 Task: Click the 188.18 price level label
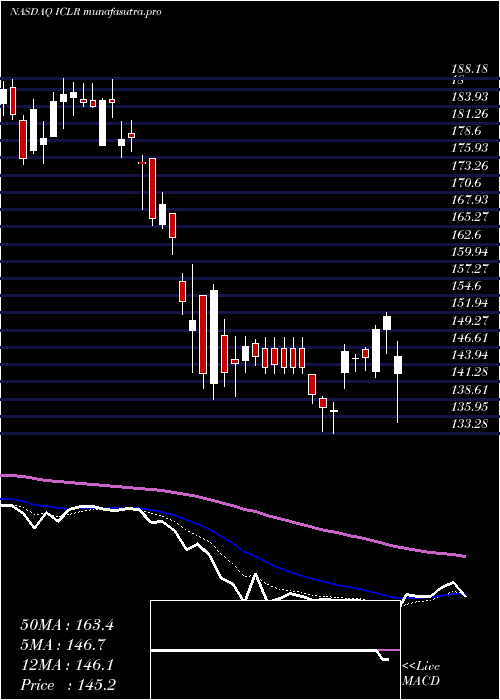click(470, 70)
